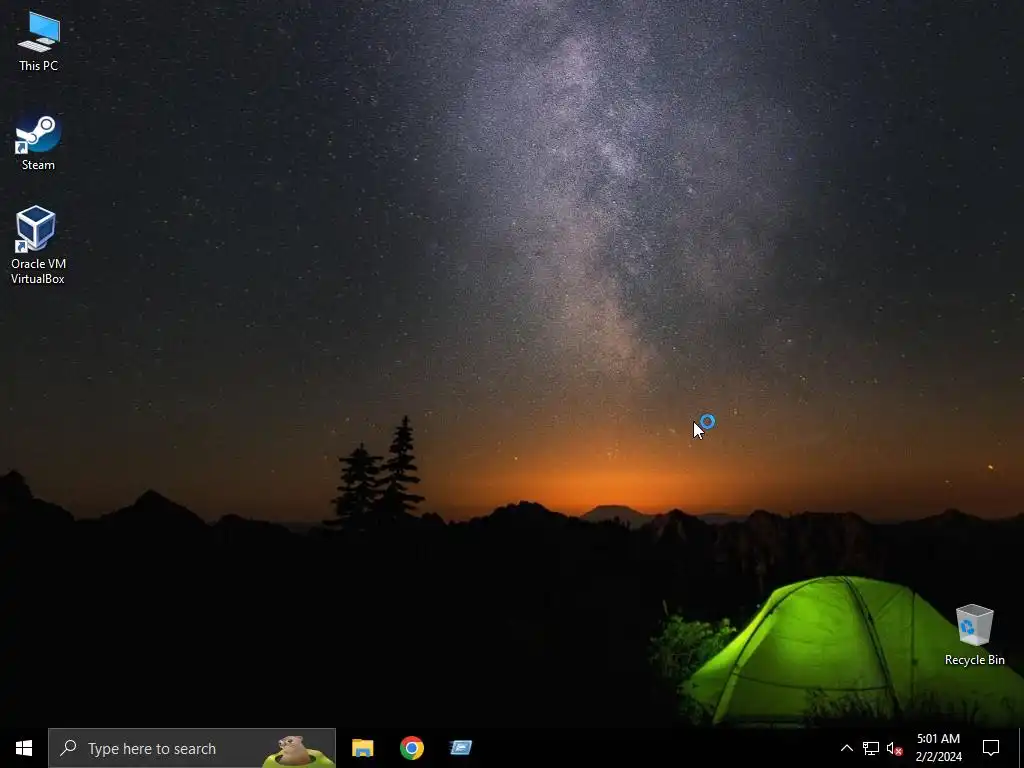This screenshot has height=768, width=1024.
Task: Select the Steam desktop shortcut
Action: click(x=38, y=143)
